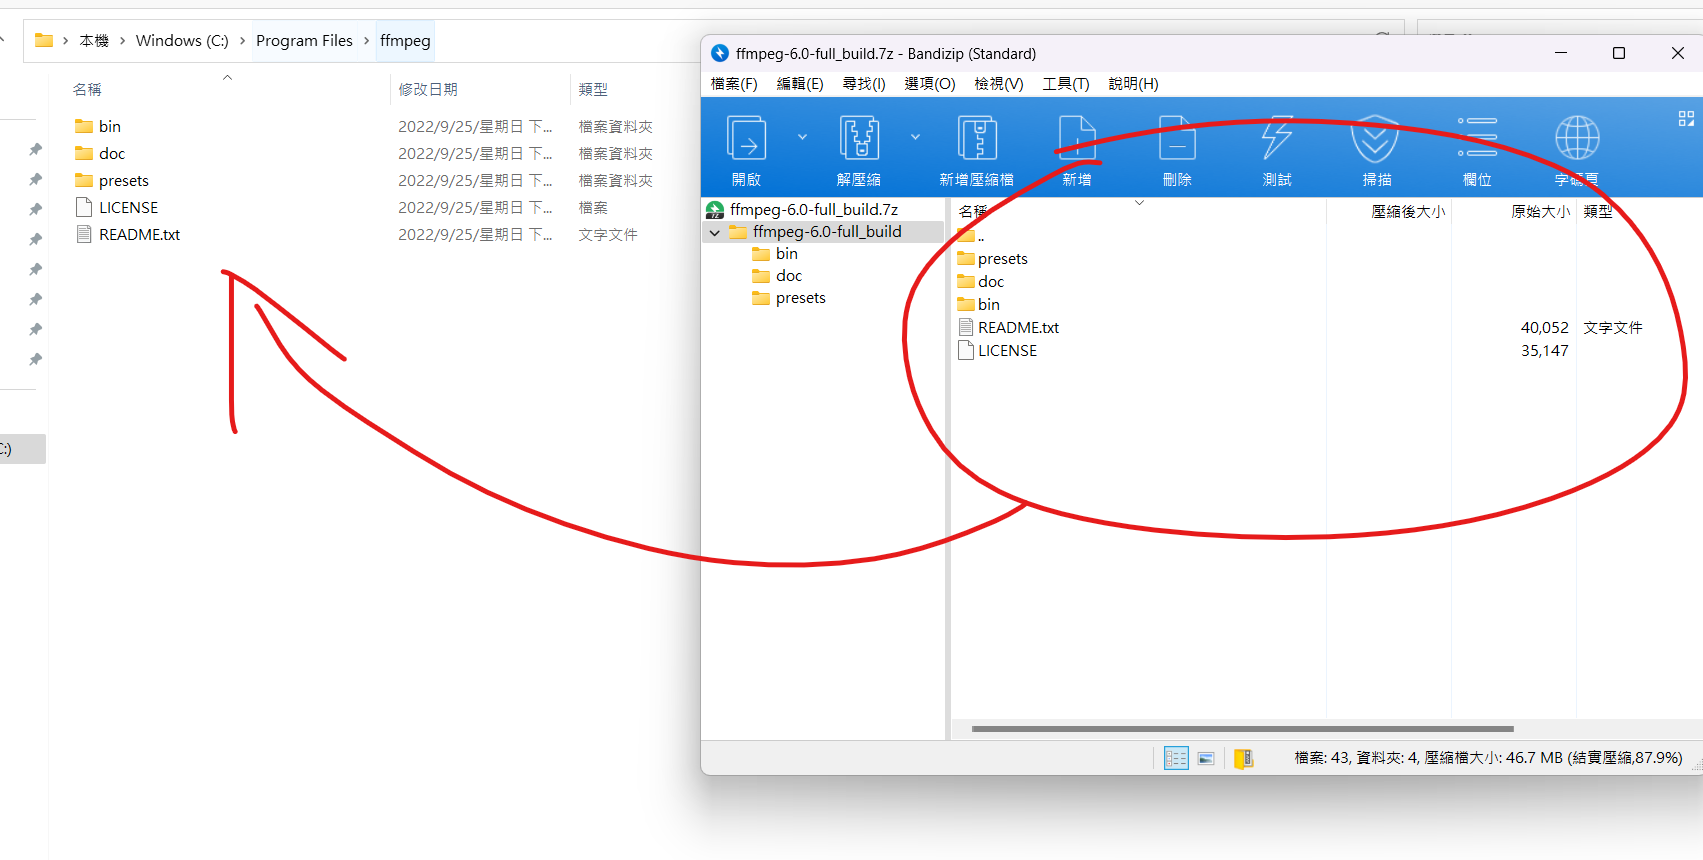This screenshot has width=1703, height=860.
Task: Click the Test (測試) toolbar icon
Action: [x=1277, y=138]
